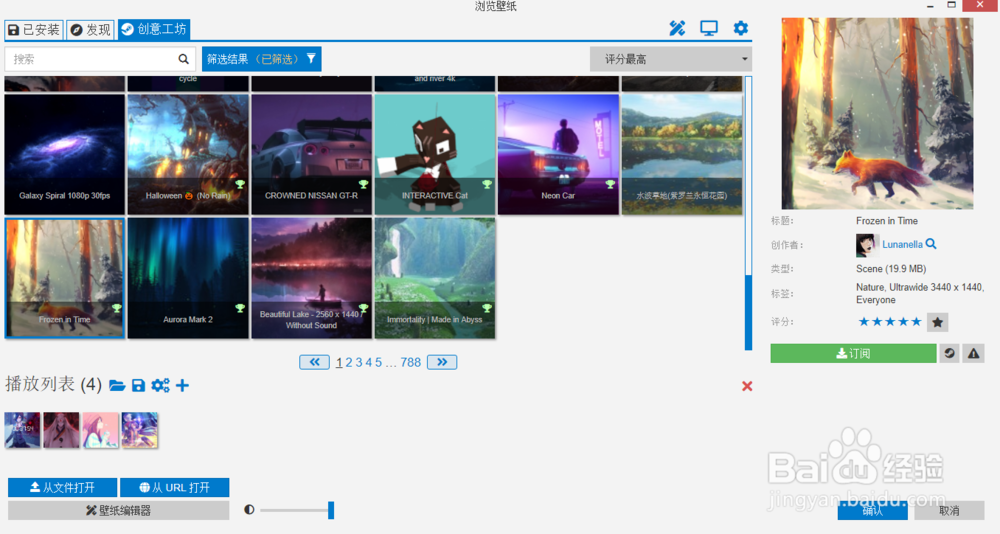Click second playlist thumbnail
1000x534 pixels.
pyautogui.click(x=61, y=430)
